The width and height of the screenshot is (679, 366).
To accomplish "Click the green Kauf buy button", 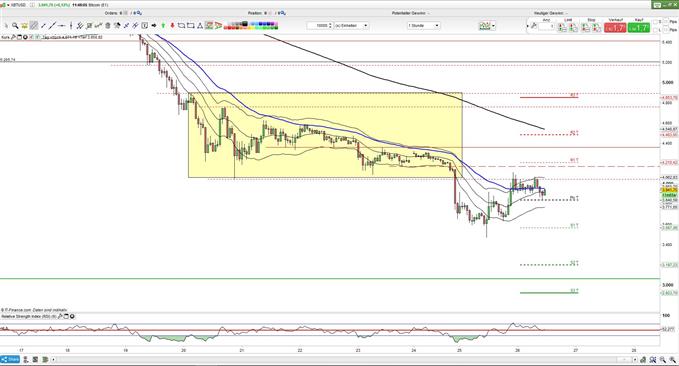I will coord(639,28).
